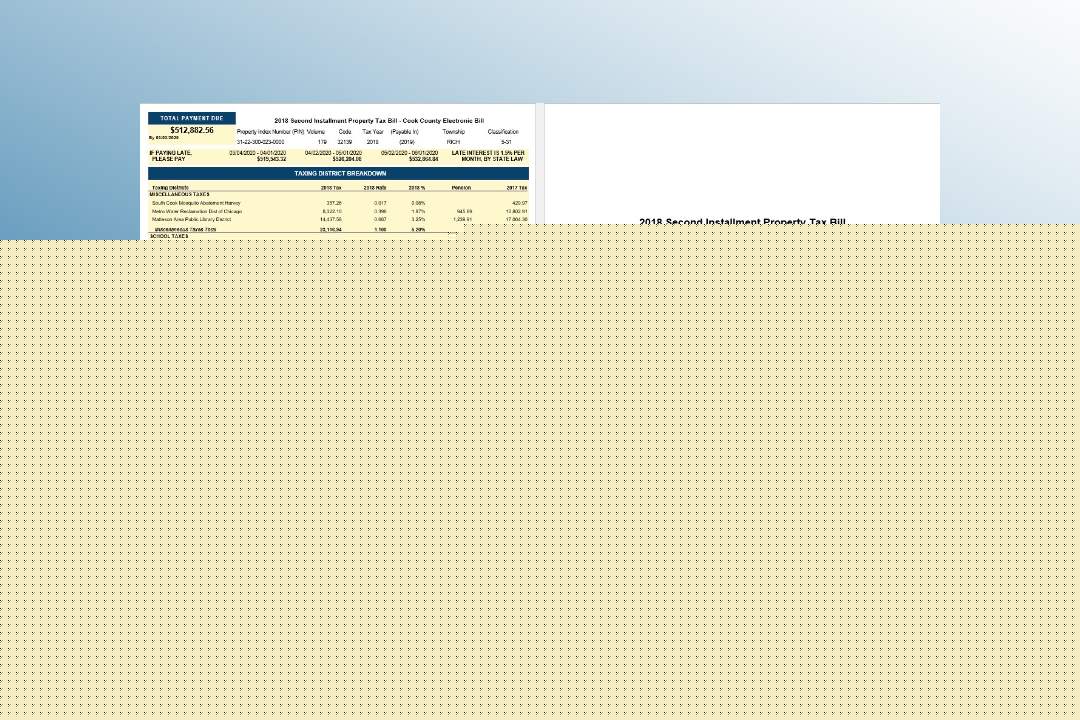Image resolution: width=1080 pixels, height=720 pixels.
Task: Click the Total Payment Due header
Action: [192, 118]
